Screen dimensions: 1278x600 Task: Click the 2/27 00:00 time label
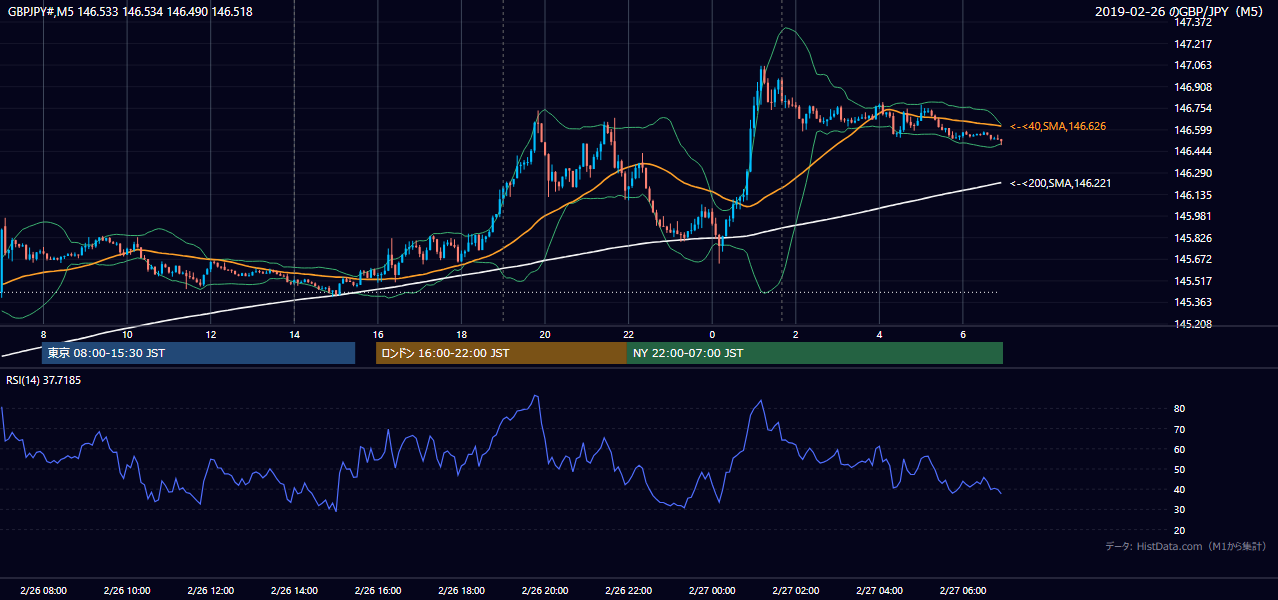(712, 590)
